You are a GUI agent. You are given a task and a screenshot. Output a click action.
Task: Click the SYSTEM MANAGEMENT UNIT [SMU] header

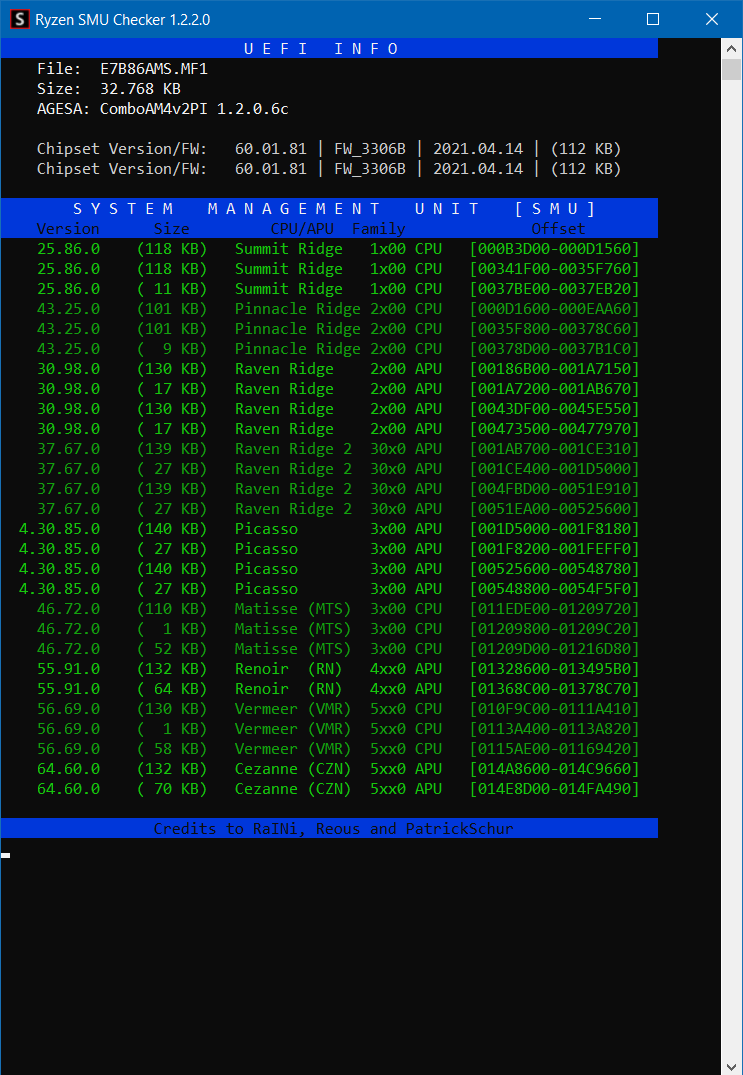point(334,208)
